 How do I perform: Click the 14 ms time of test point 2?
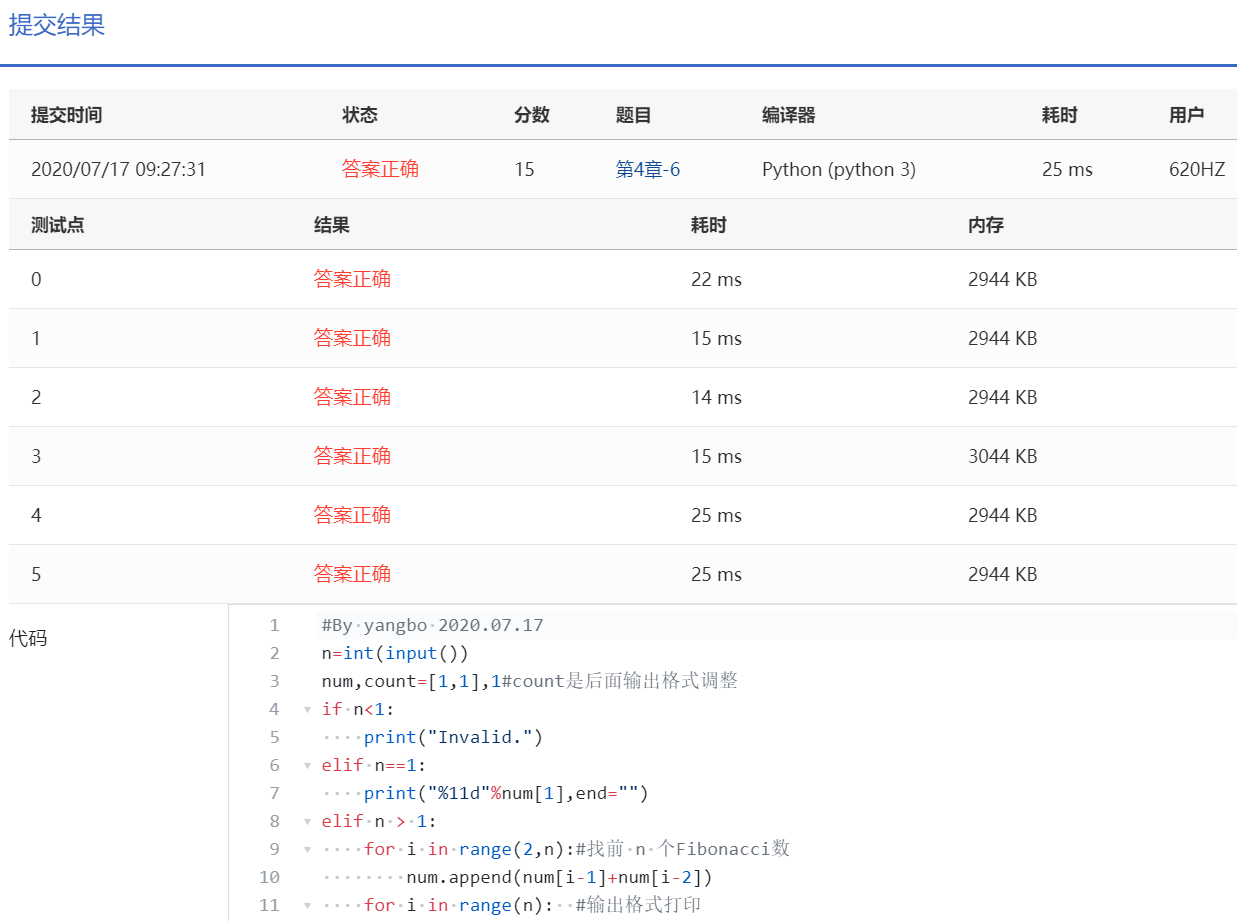click(x=716, y=397)
